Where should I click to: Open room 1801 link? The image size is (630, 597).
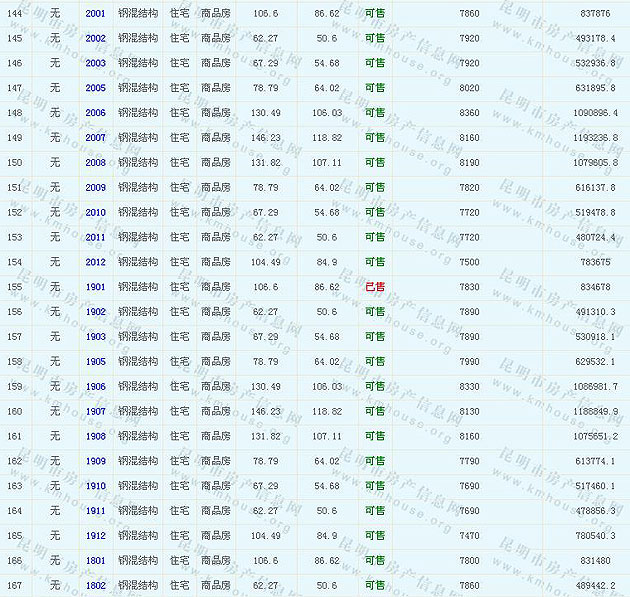point(95,560)
